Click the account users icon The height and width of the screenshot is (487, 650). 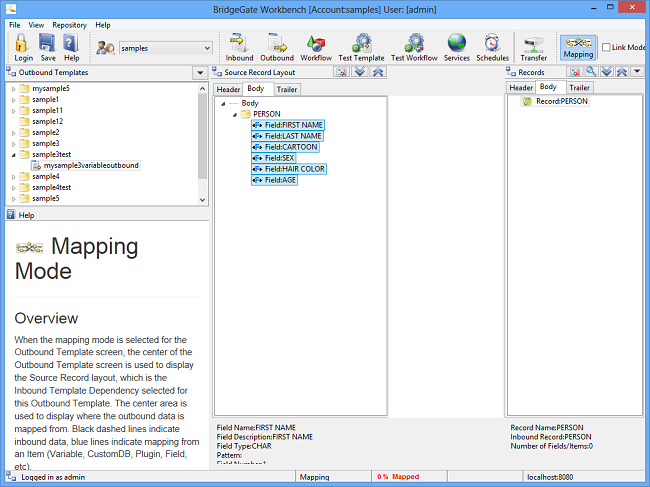pyautogui.click(x=105, y=48)
